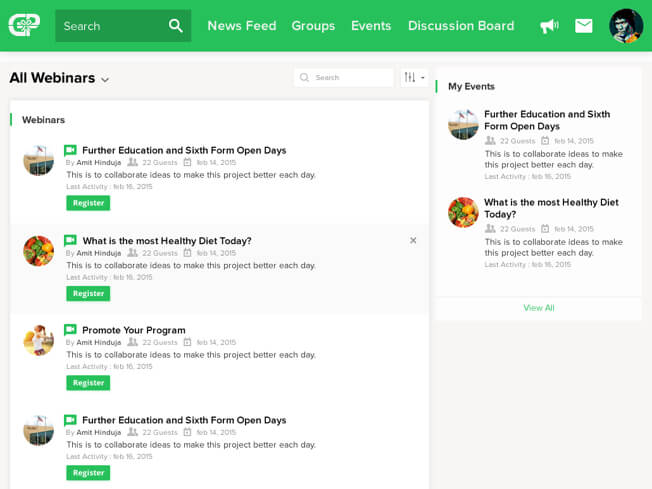Focus the header Search field
The height and width of the screenshot is (489, 652).
(123, 26)
